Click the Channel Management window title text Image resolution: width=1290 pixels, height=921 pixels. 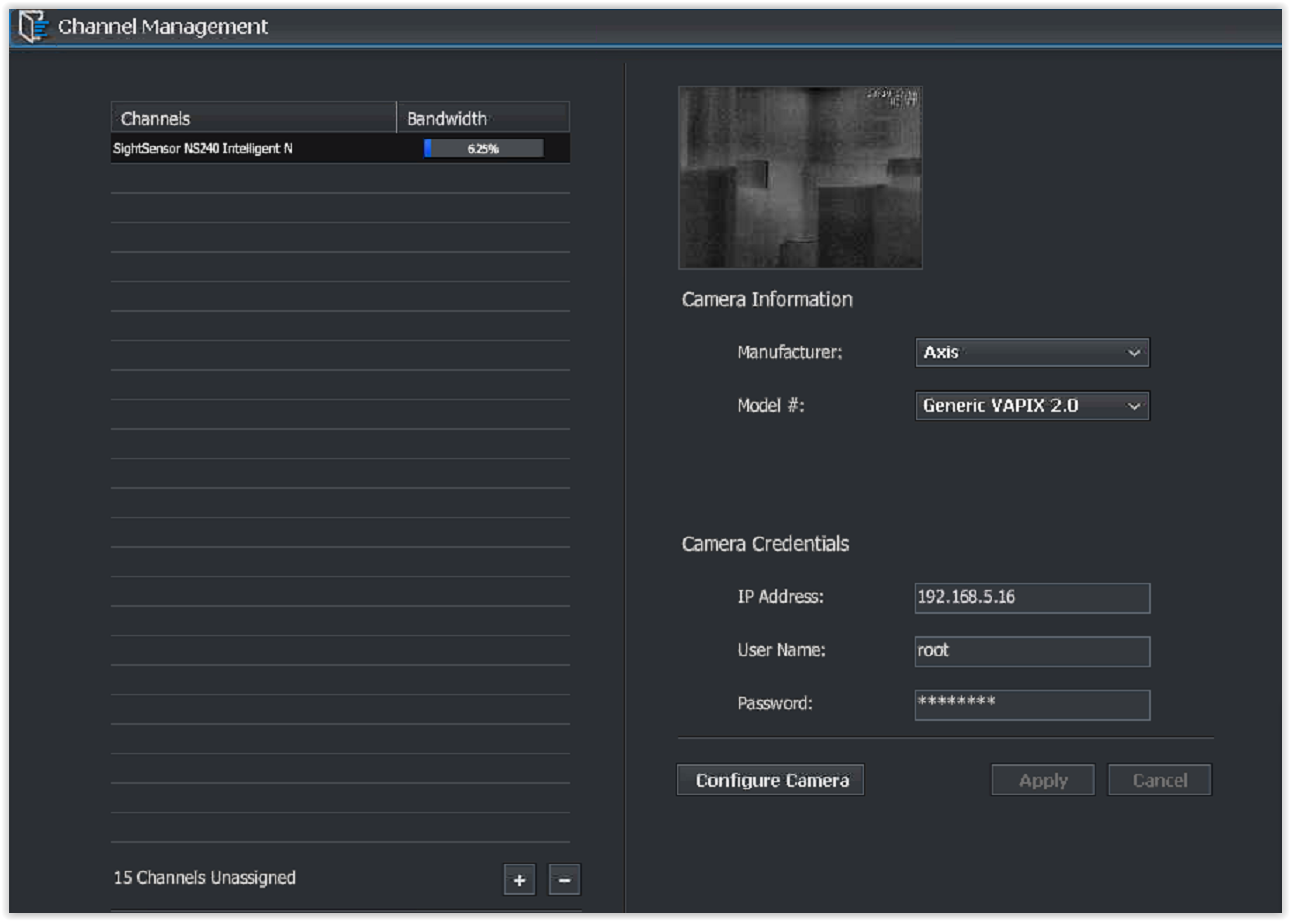pyautogui.click(x=163, y=27)
